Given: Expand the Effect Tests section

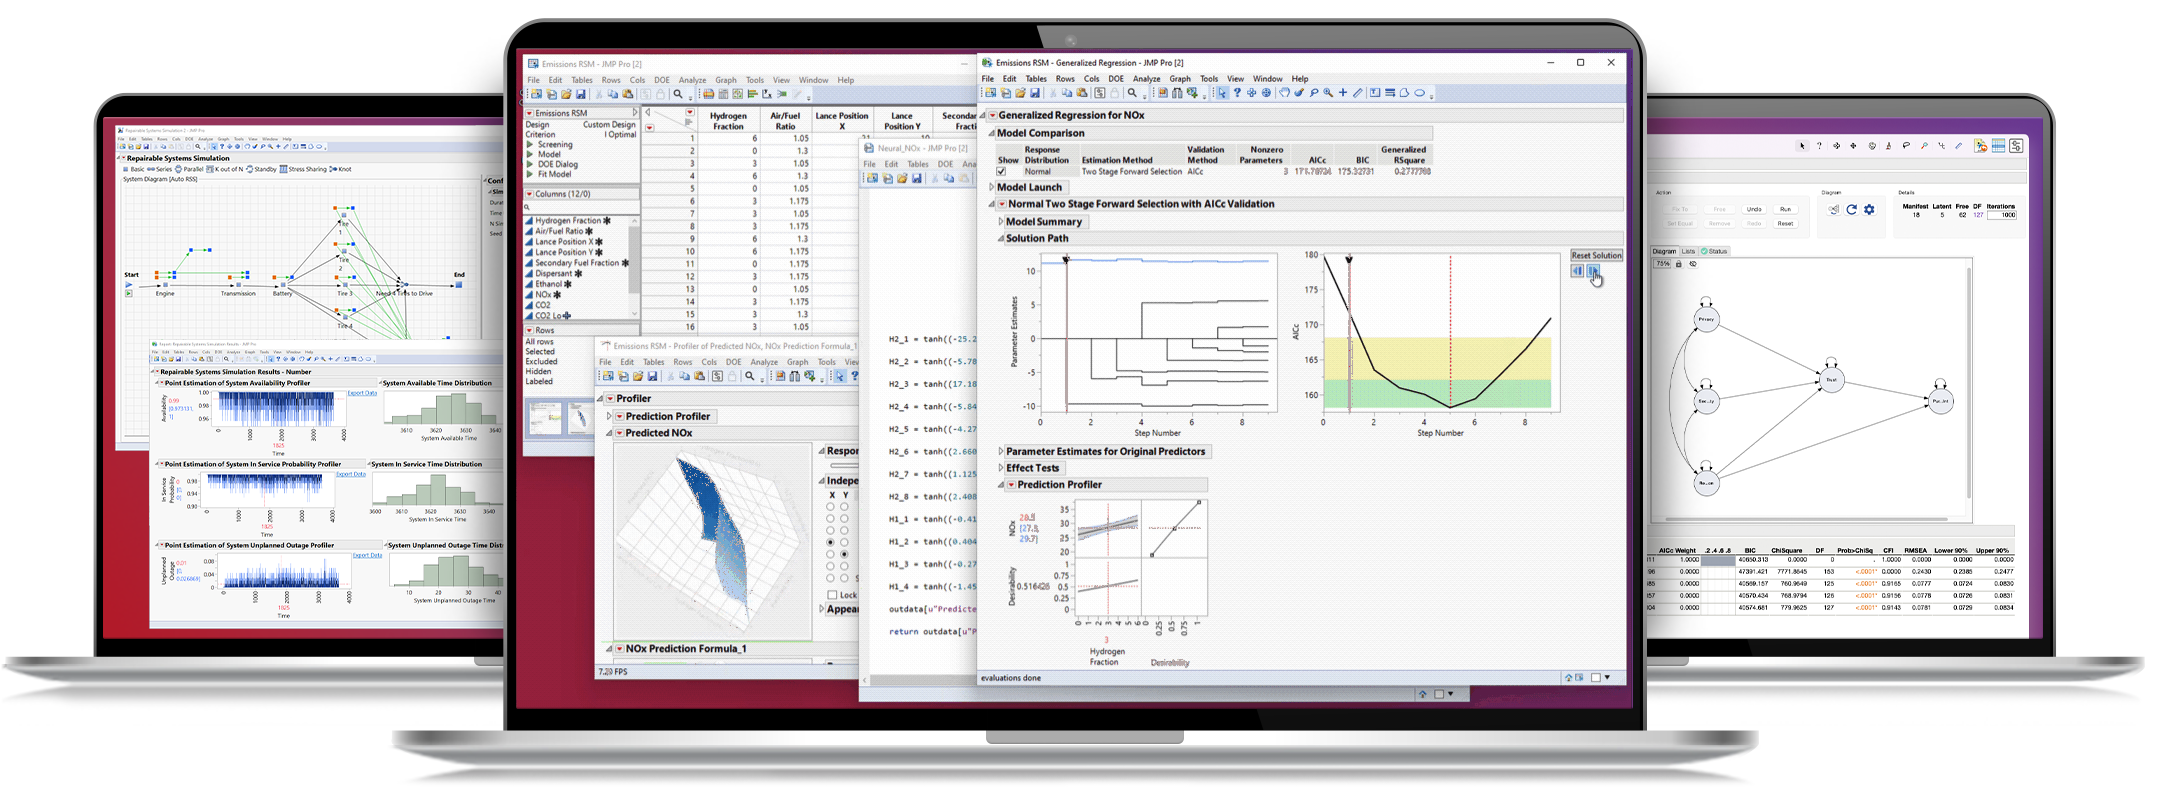Looking at the screenshot, I should pyautogui.click(x=1000, y=468).
